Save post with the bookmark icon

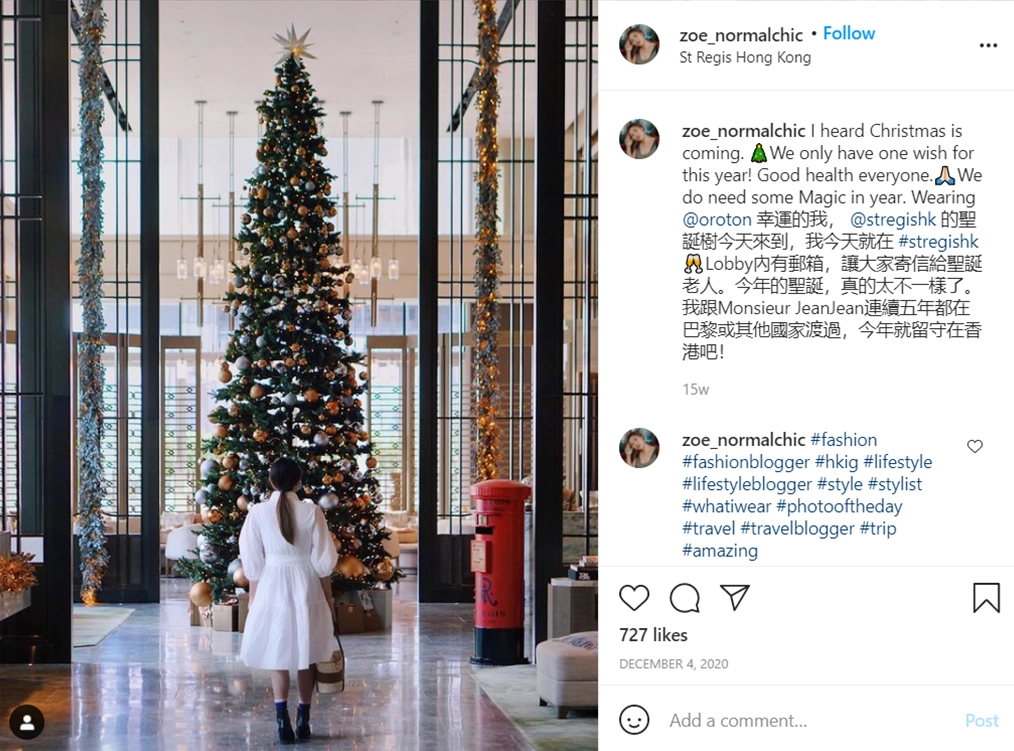(x=986, y=597)
